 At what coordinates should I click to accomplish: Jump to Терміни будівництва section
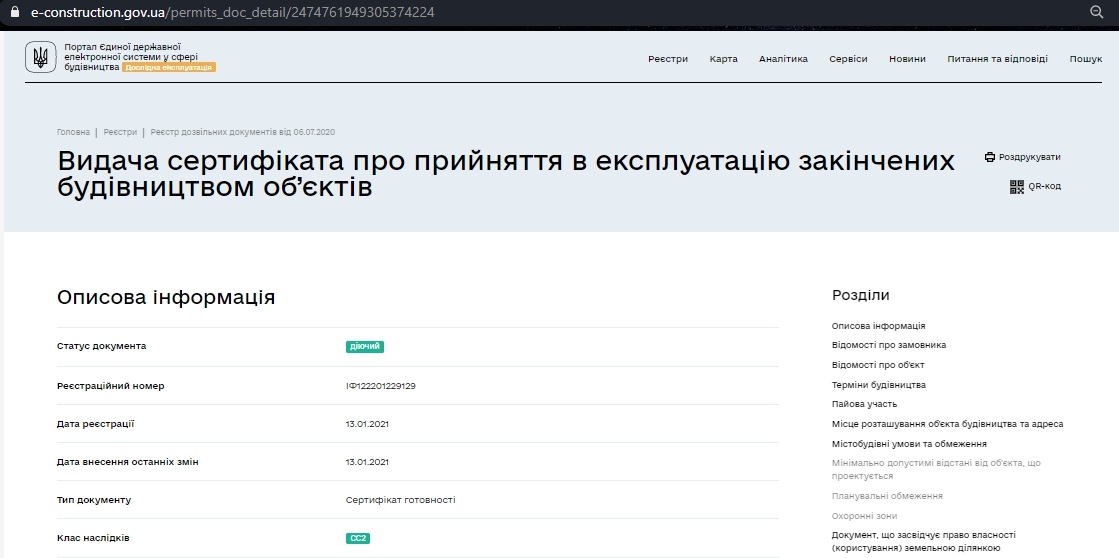(879, 385)
